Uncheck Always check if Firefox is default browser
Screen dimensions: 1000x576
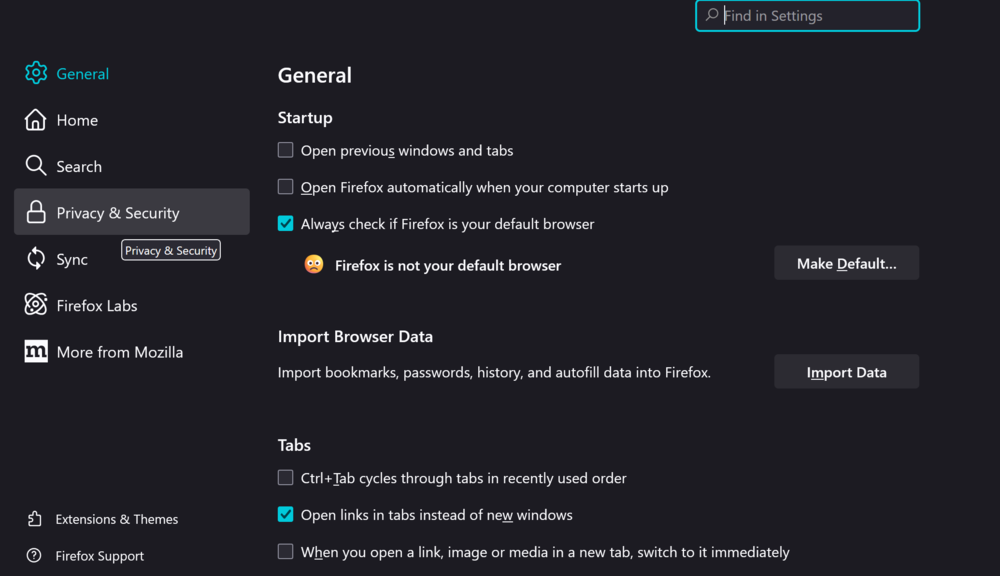pyautogui.click(x=285, y=223)
